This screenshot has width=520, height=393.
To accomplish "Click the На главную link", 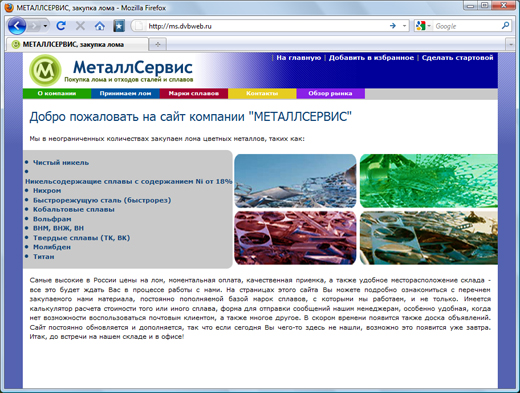I will point(299,58).
